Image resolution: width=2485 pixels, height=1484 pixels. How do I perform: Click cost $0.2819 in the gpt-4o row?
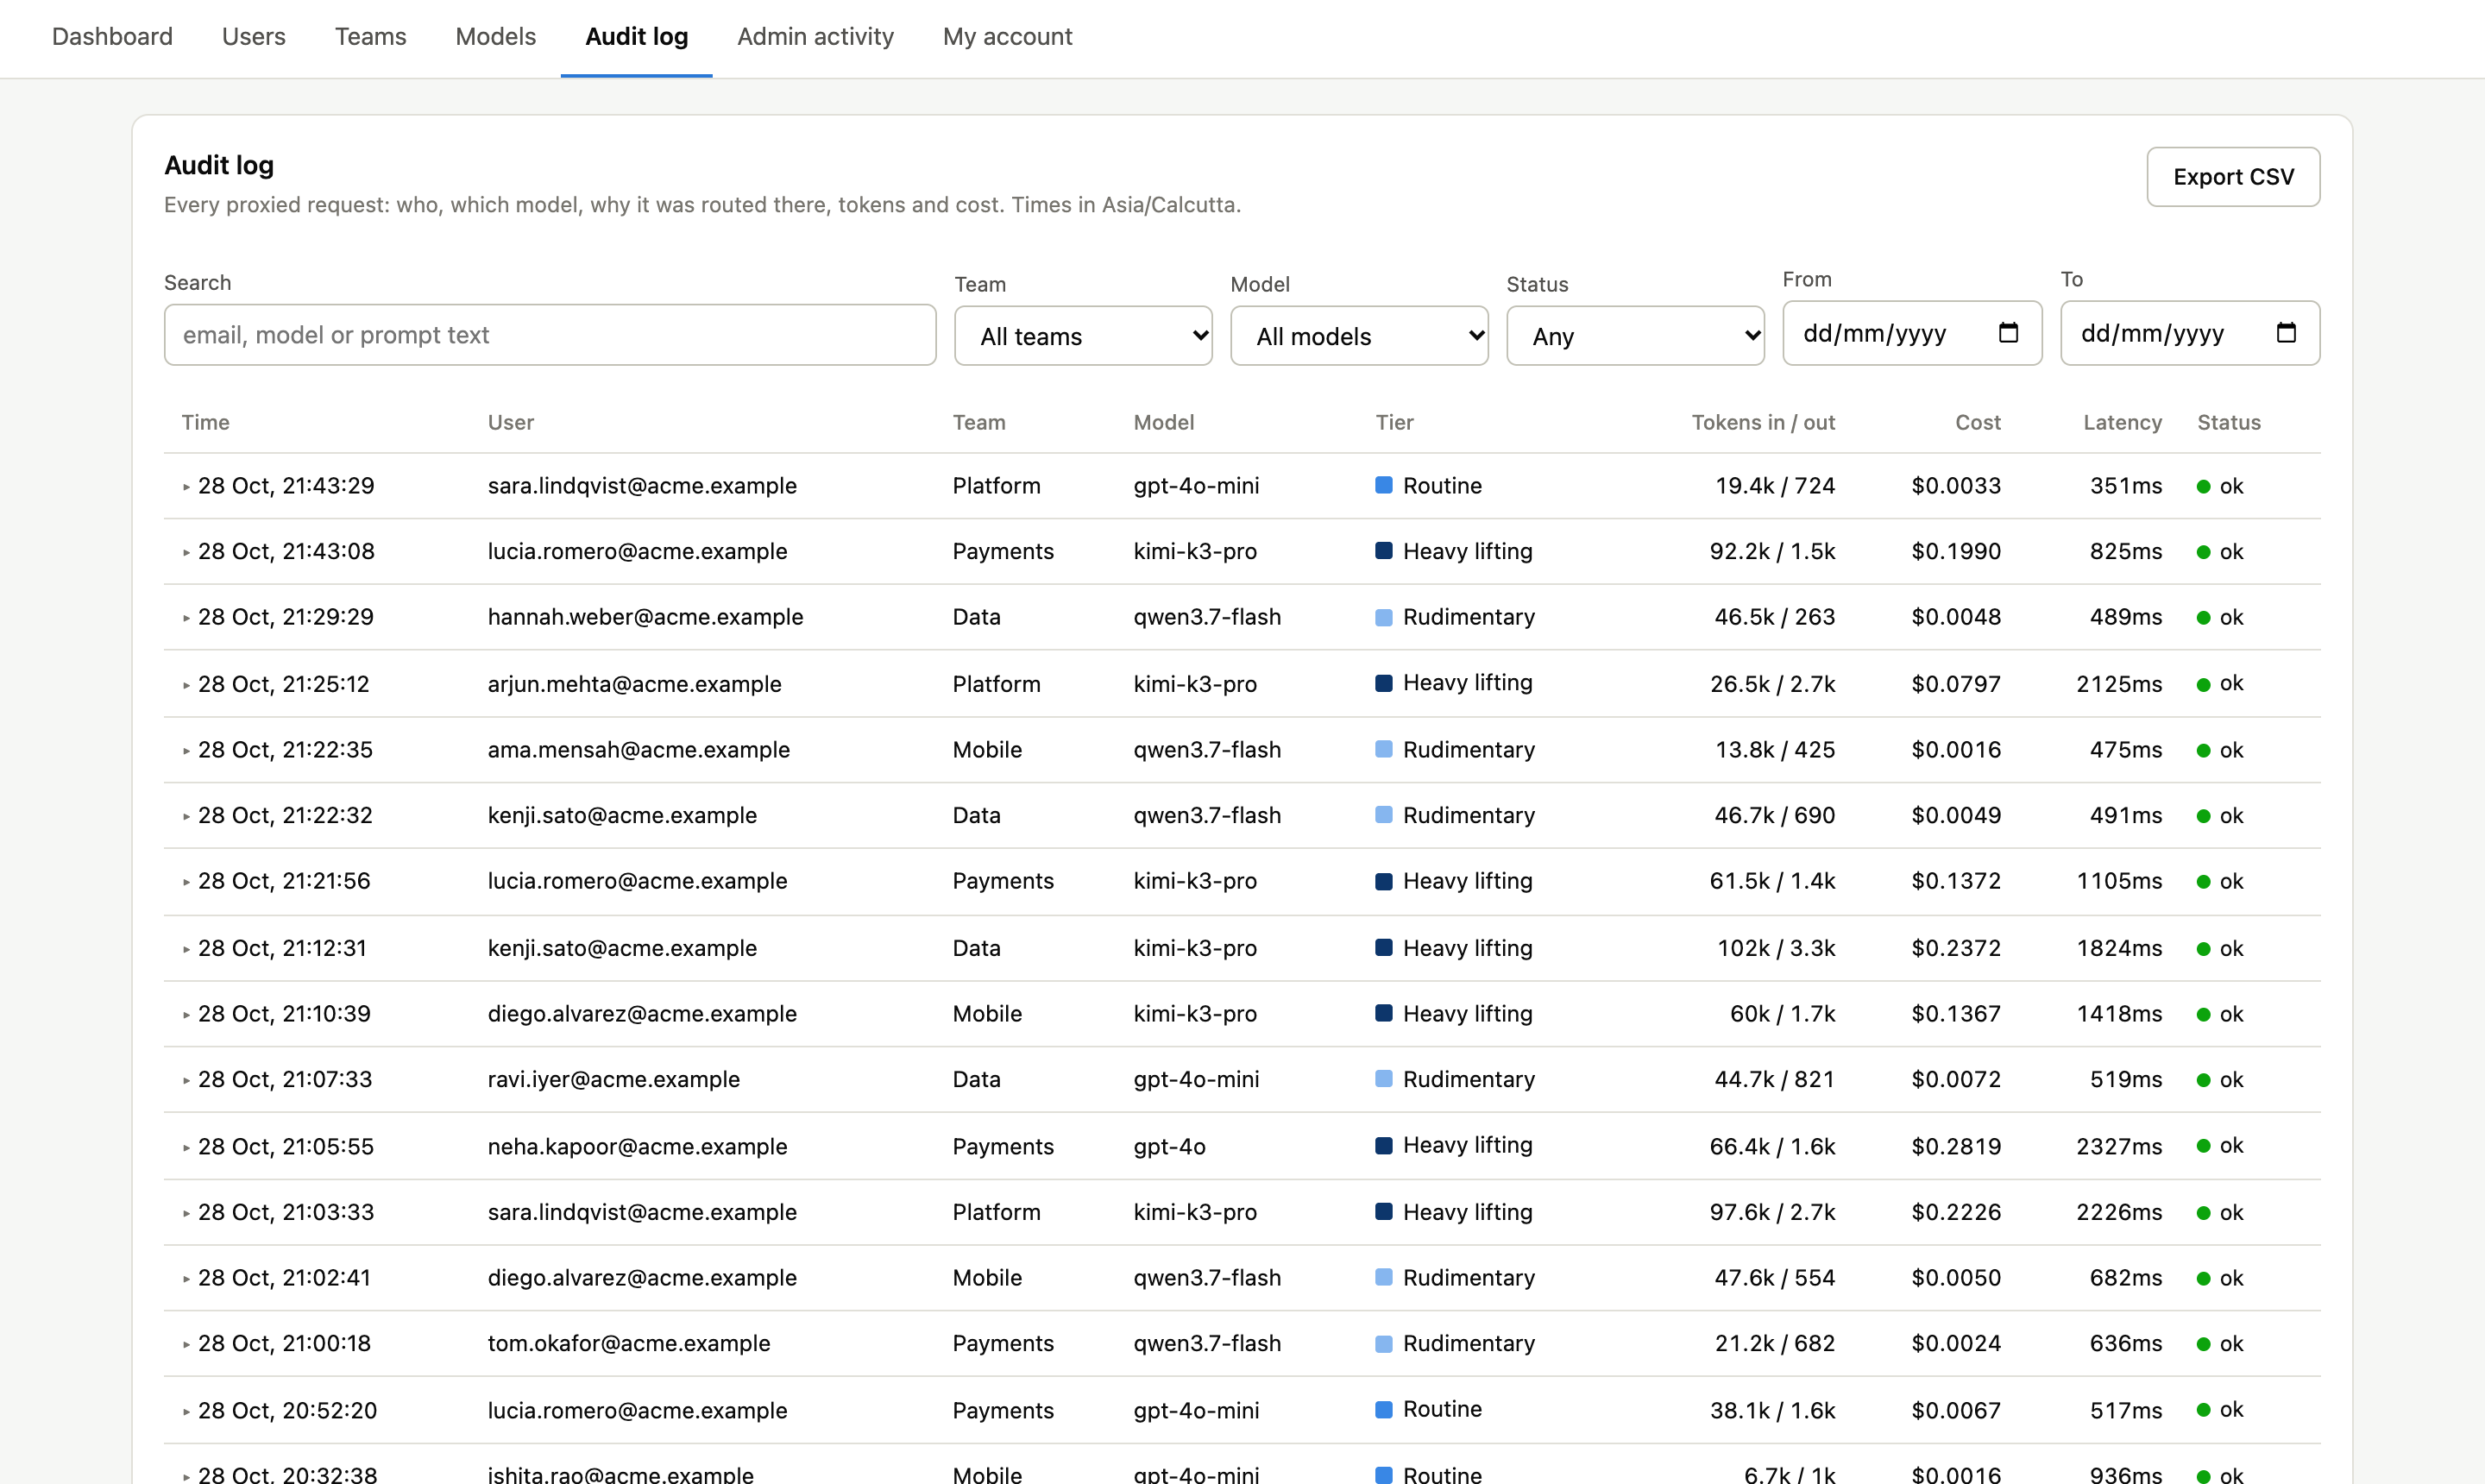pyautogui.click(x=1956, y=1146)
